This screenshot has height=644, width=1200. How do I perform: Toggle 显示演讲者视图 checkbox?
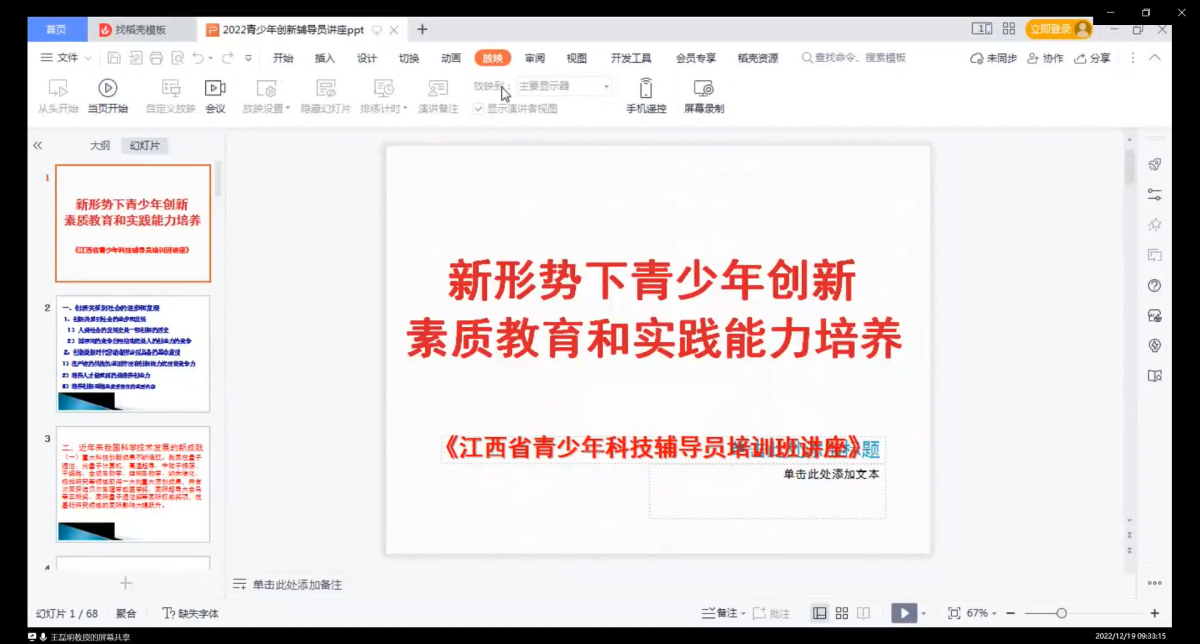point(478,108)
